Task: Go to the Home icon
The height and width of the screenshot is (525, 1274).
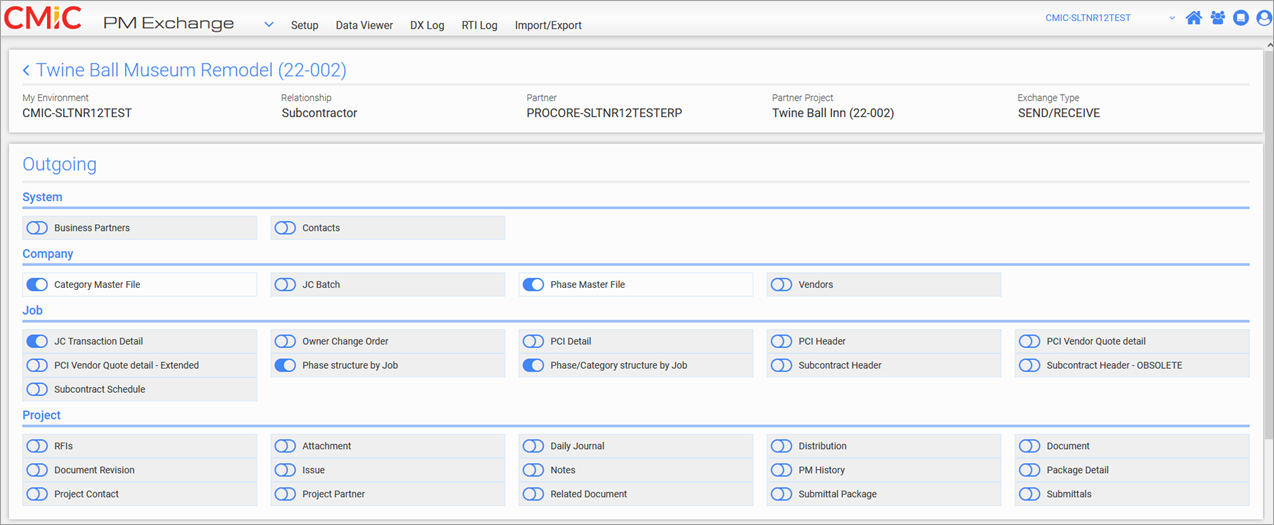Action: point(1193,18)
